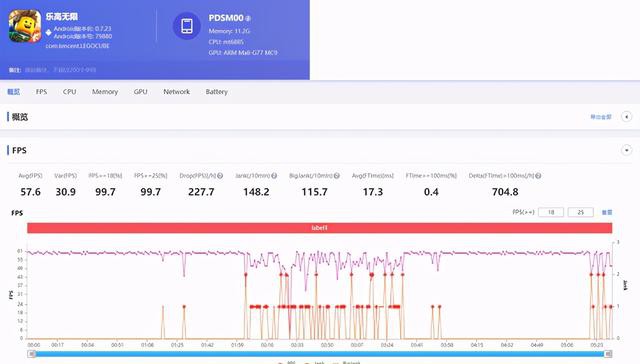
Task: Click help icon next to BigJank(/10min)
Action: coord(337,176)
